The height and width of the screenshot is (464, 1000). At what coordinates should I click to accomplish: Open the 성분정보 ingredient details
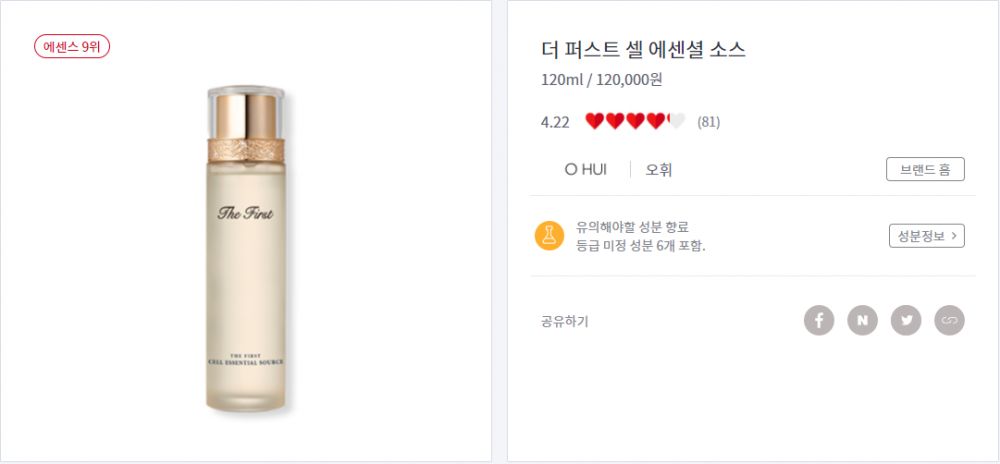[926, 236]
